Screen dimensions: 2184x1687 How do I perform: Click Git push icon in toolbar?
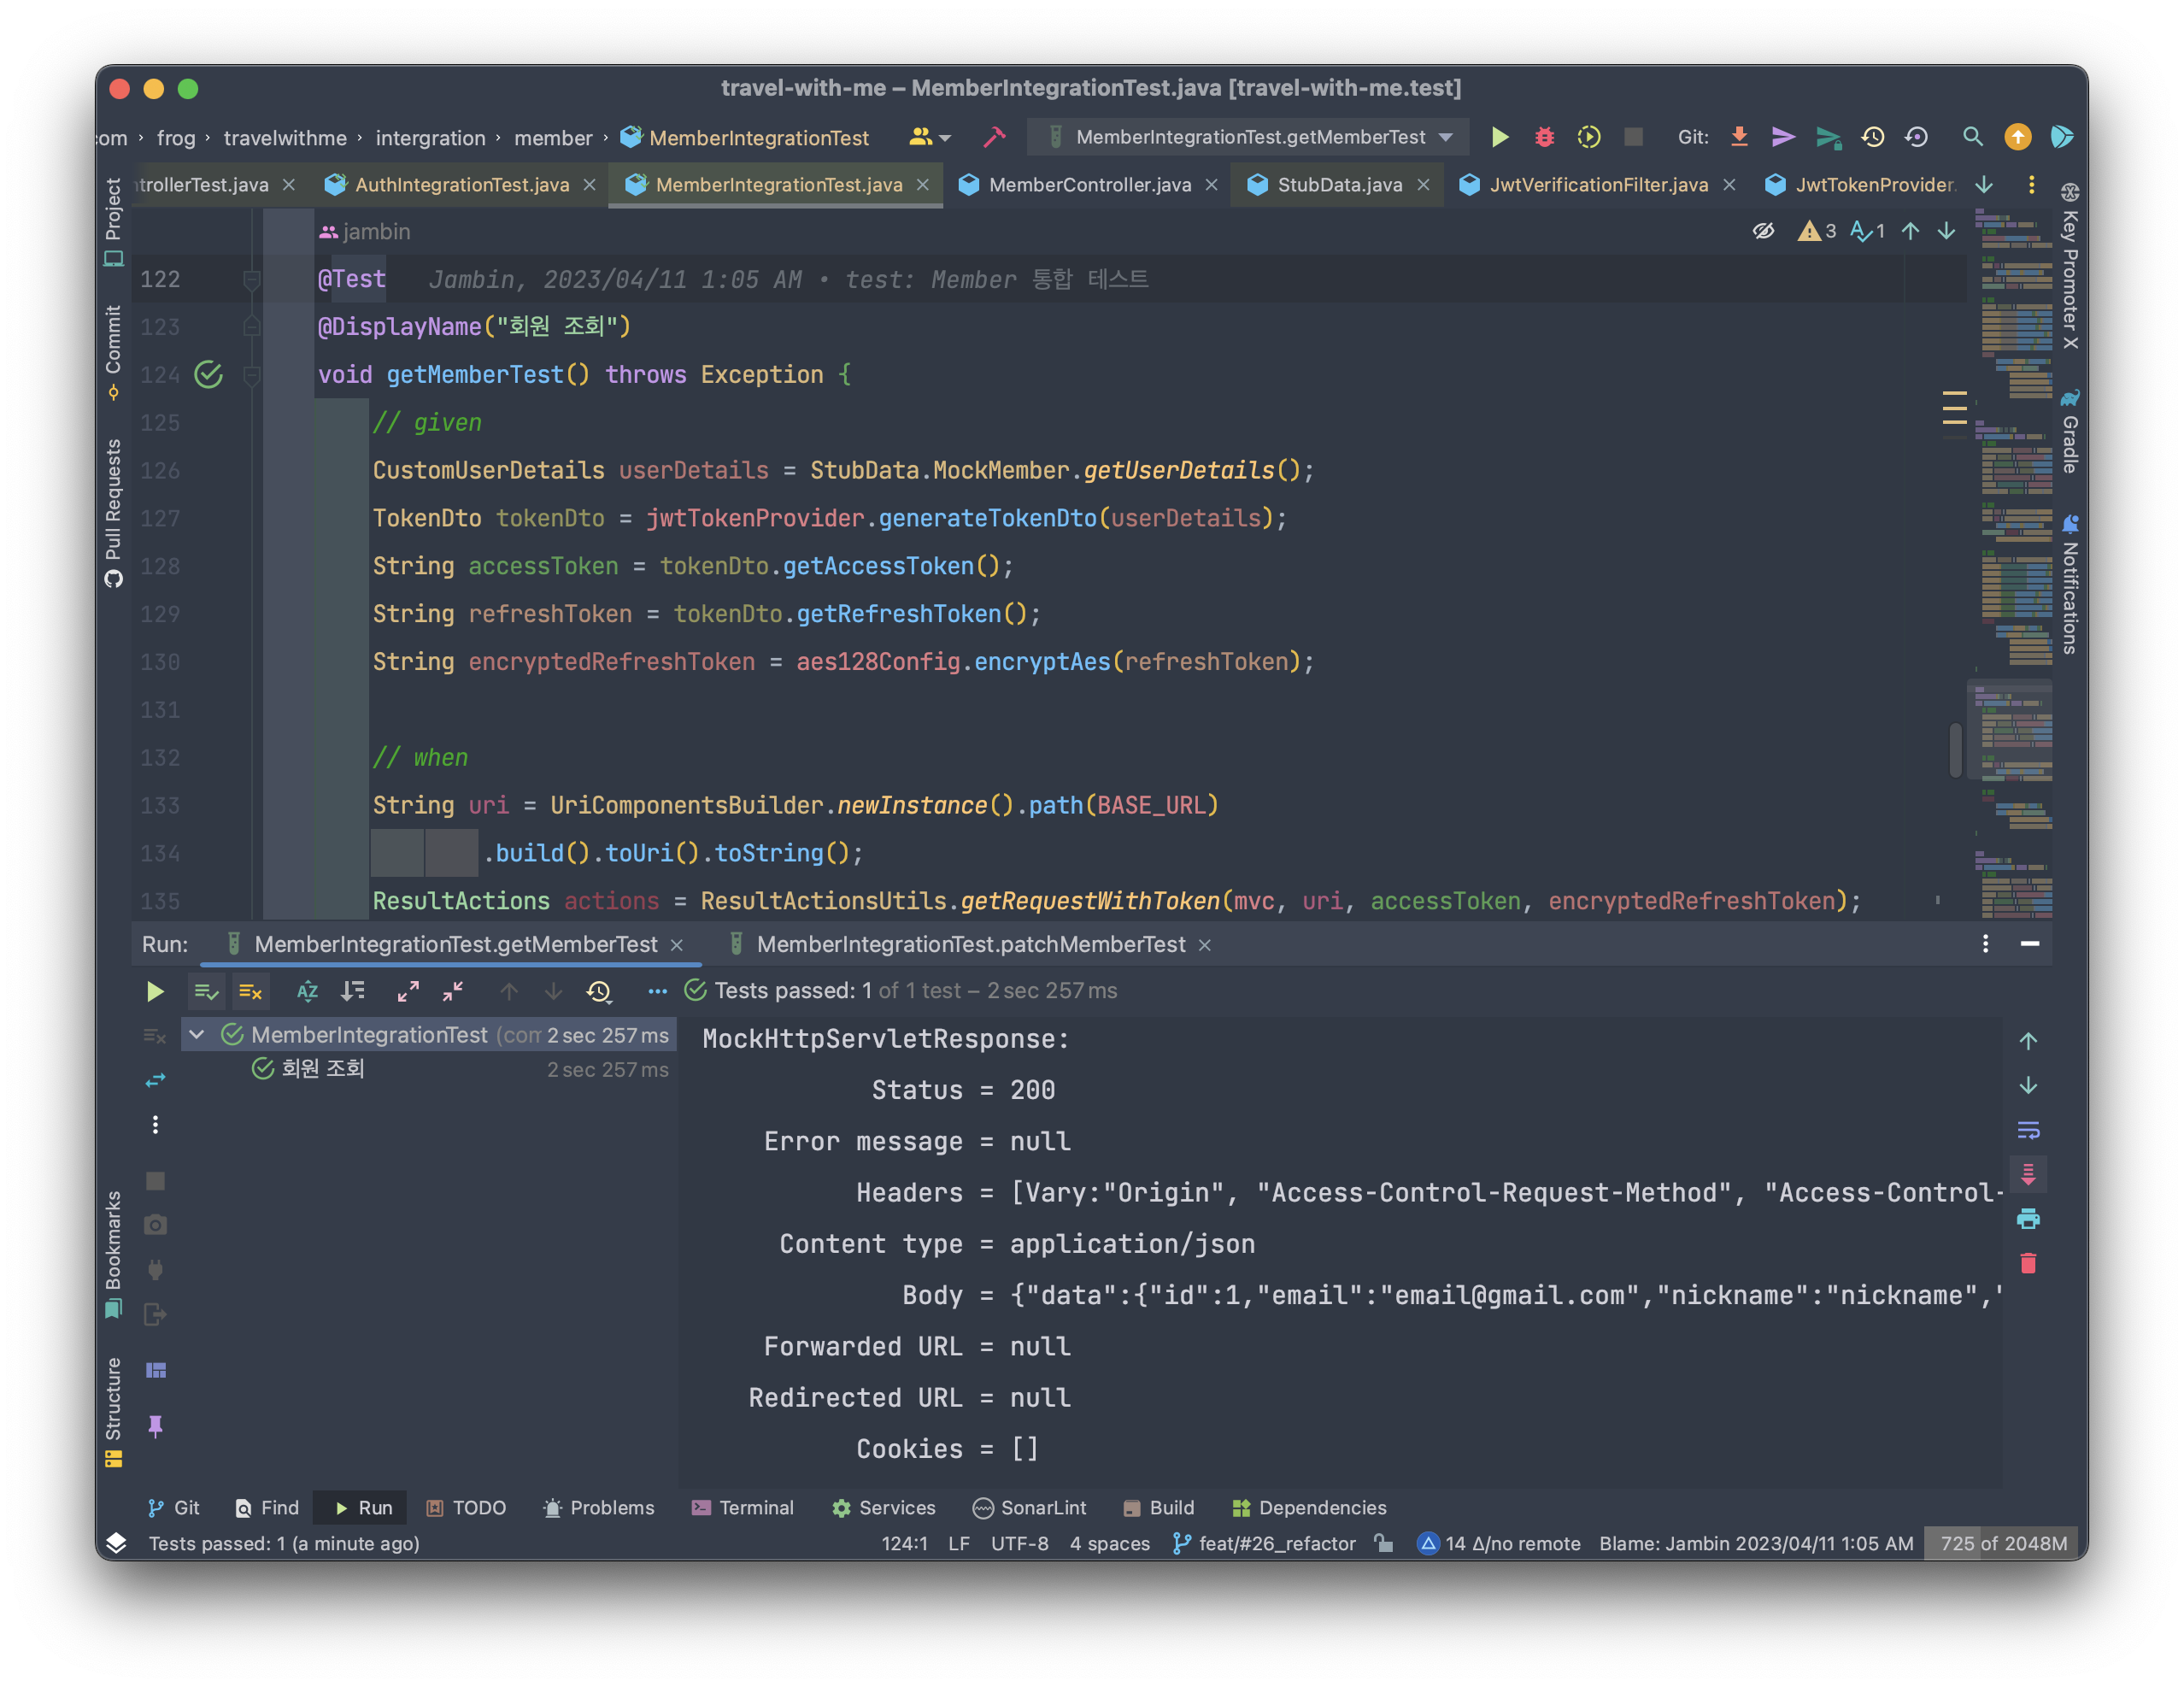(1828, 137)
